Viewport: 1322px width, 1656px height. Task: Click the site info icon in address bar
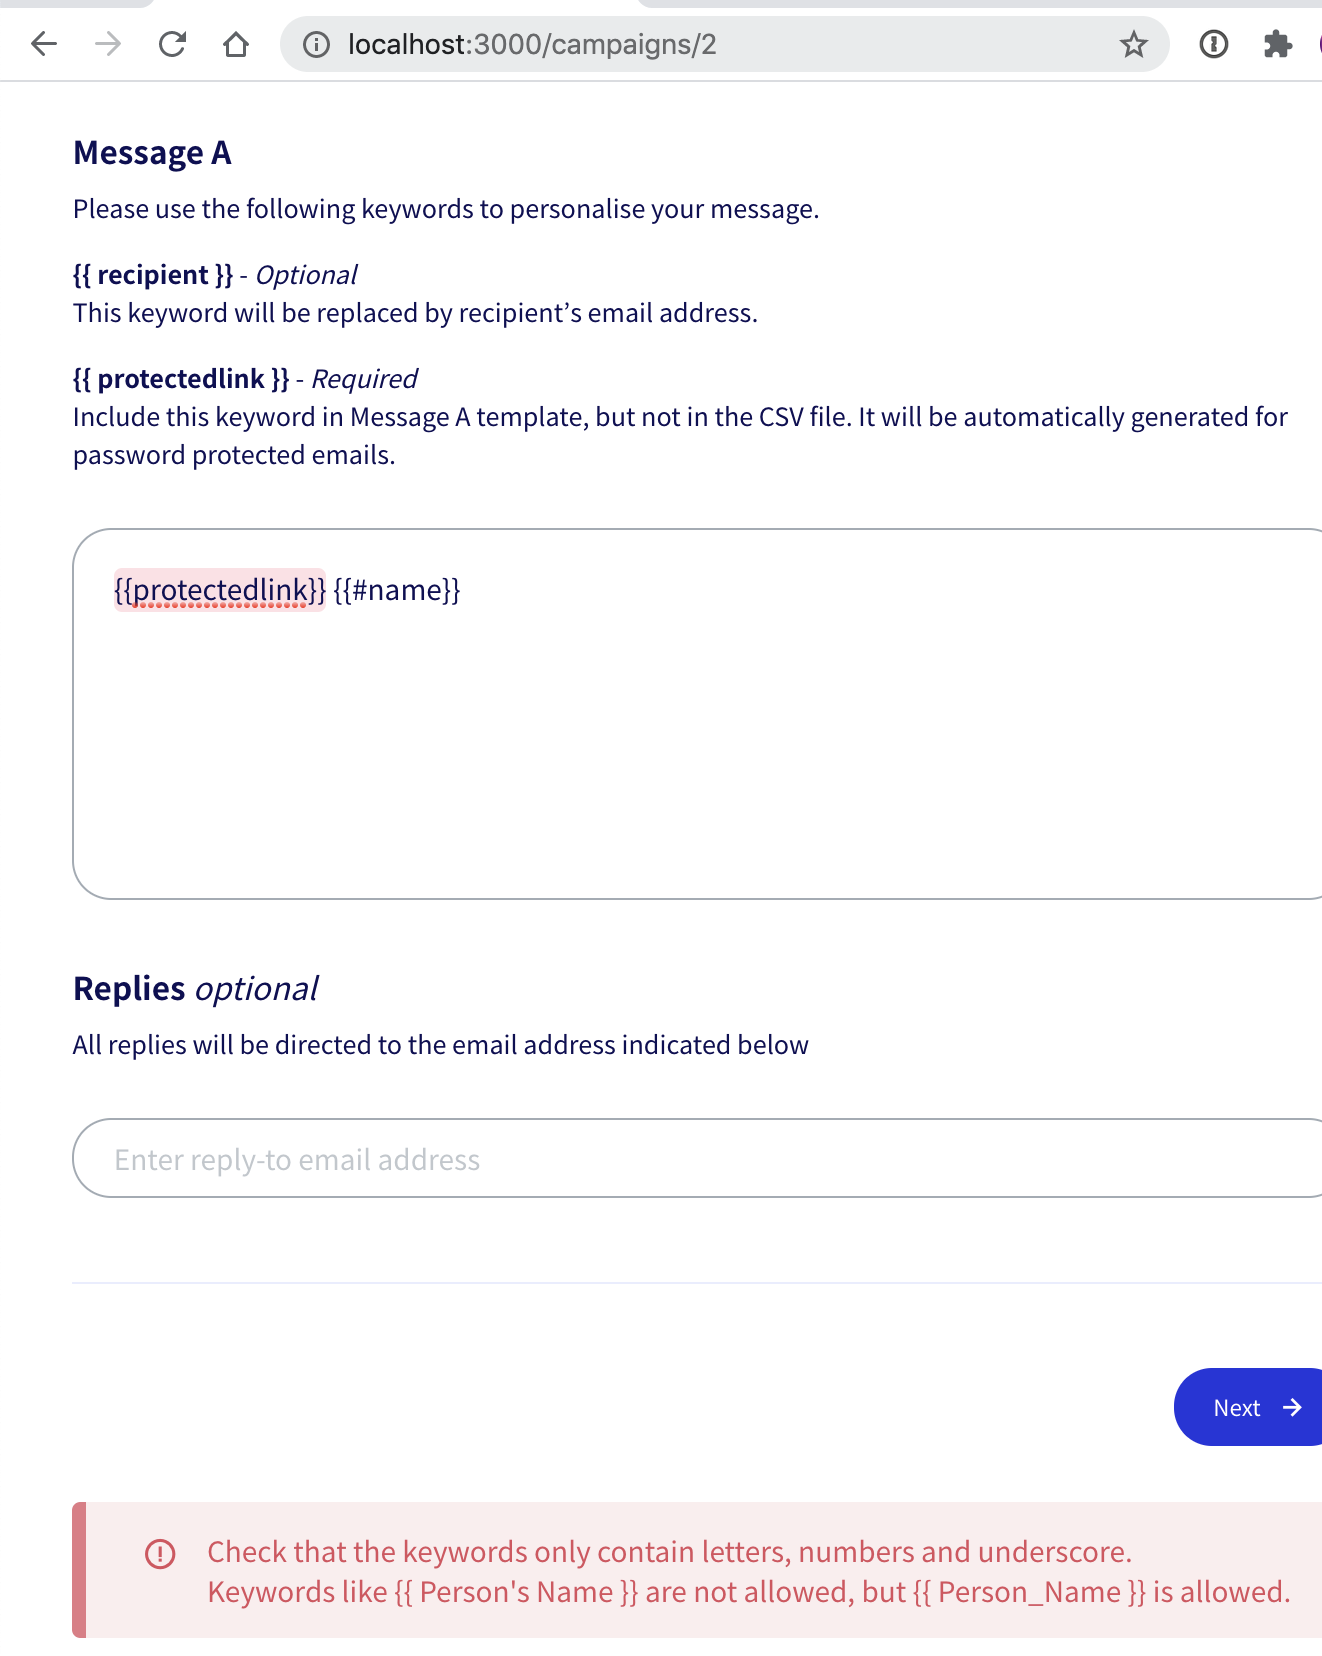tap(315, 44)
